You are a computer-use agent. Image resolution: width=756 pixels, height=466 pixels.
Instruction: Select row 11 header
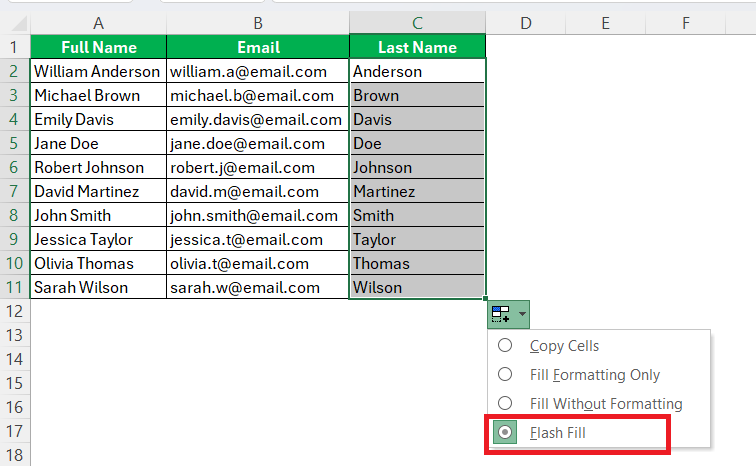click(x=14, y=287)
